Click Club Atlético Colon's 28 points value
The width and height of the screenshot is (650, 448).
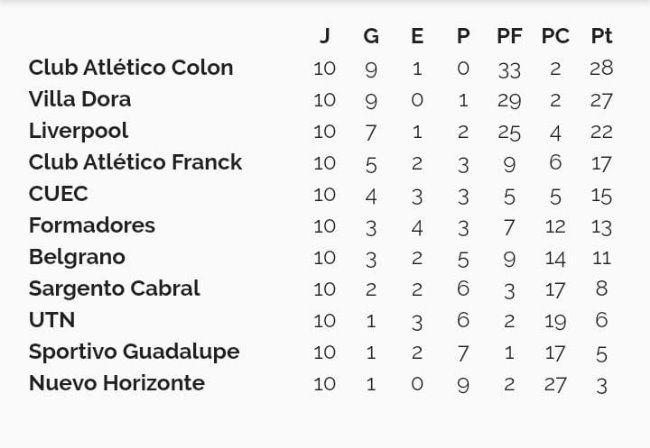(x=601, y=68)
